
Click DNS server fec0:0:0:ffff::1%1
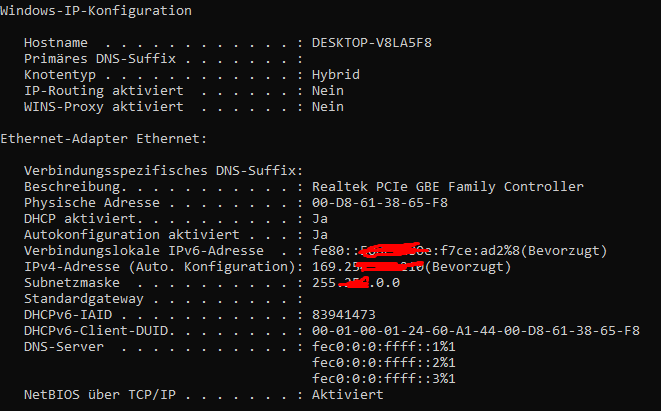click(384, 347)
